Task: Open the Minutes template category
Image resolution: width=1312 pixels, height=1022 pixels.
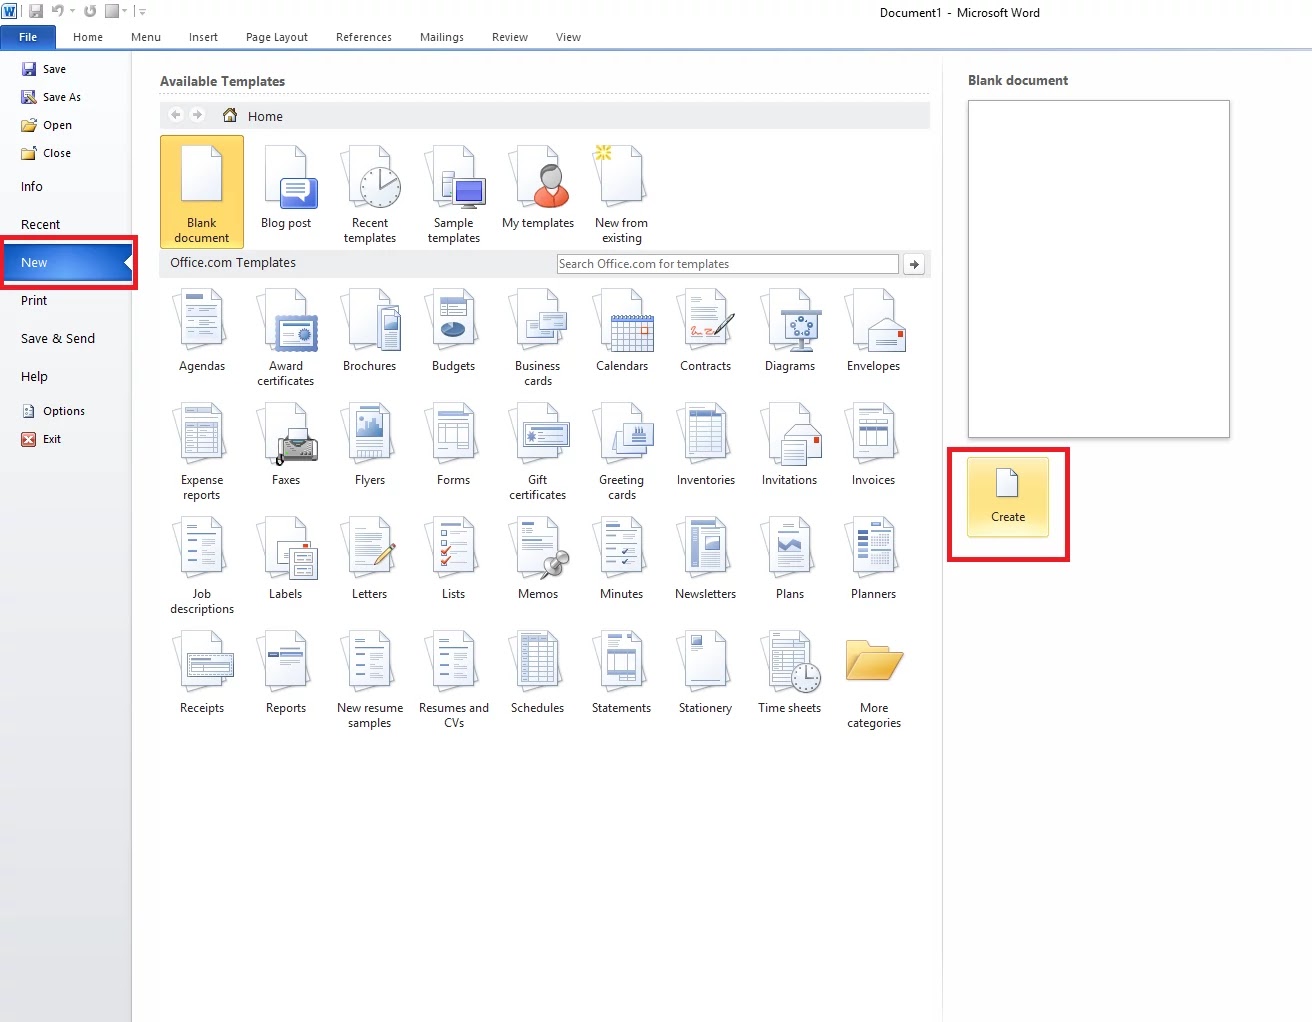Action: 622,559
